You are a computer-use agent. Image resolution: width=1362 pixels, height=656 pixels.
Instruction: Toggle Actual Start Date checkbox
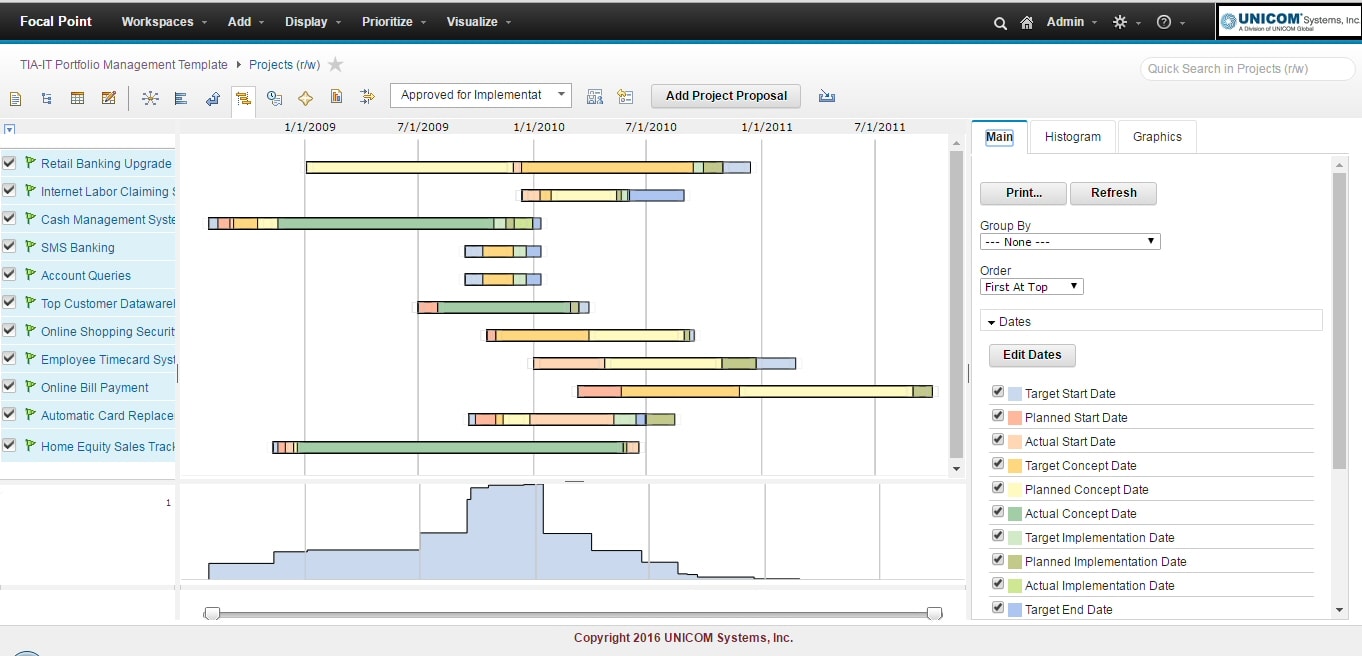[998, 440]
